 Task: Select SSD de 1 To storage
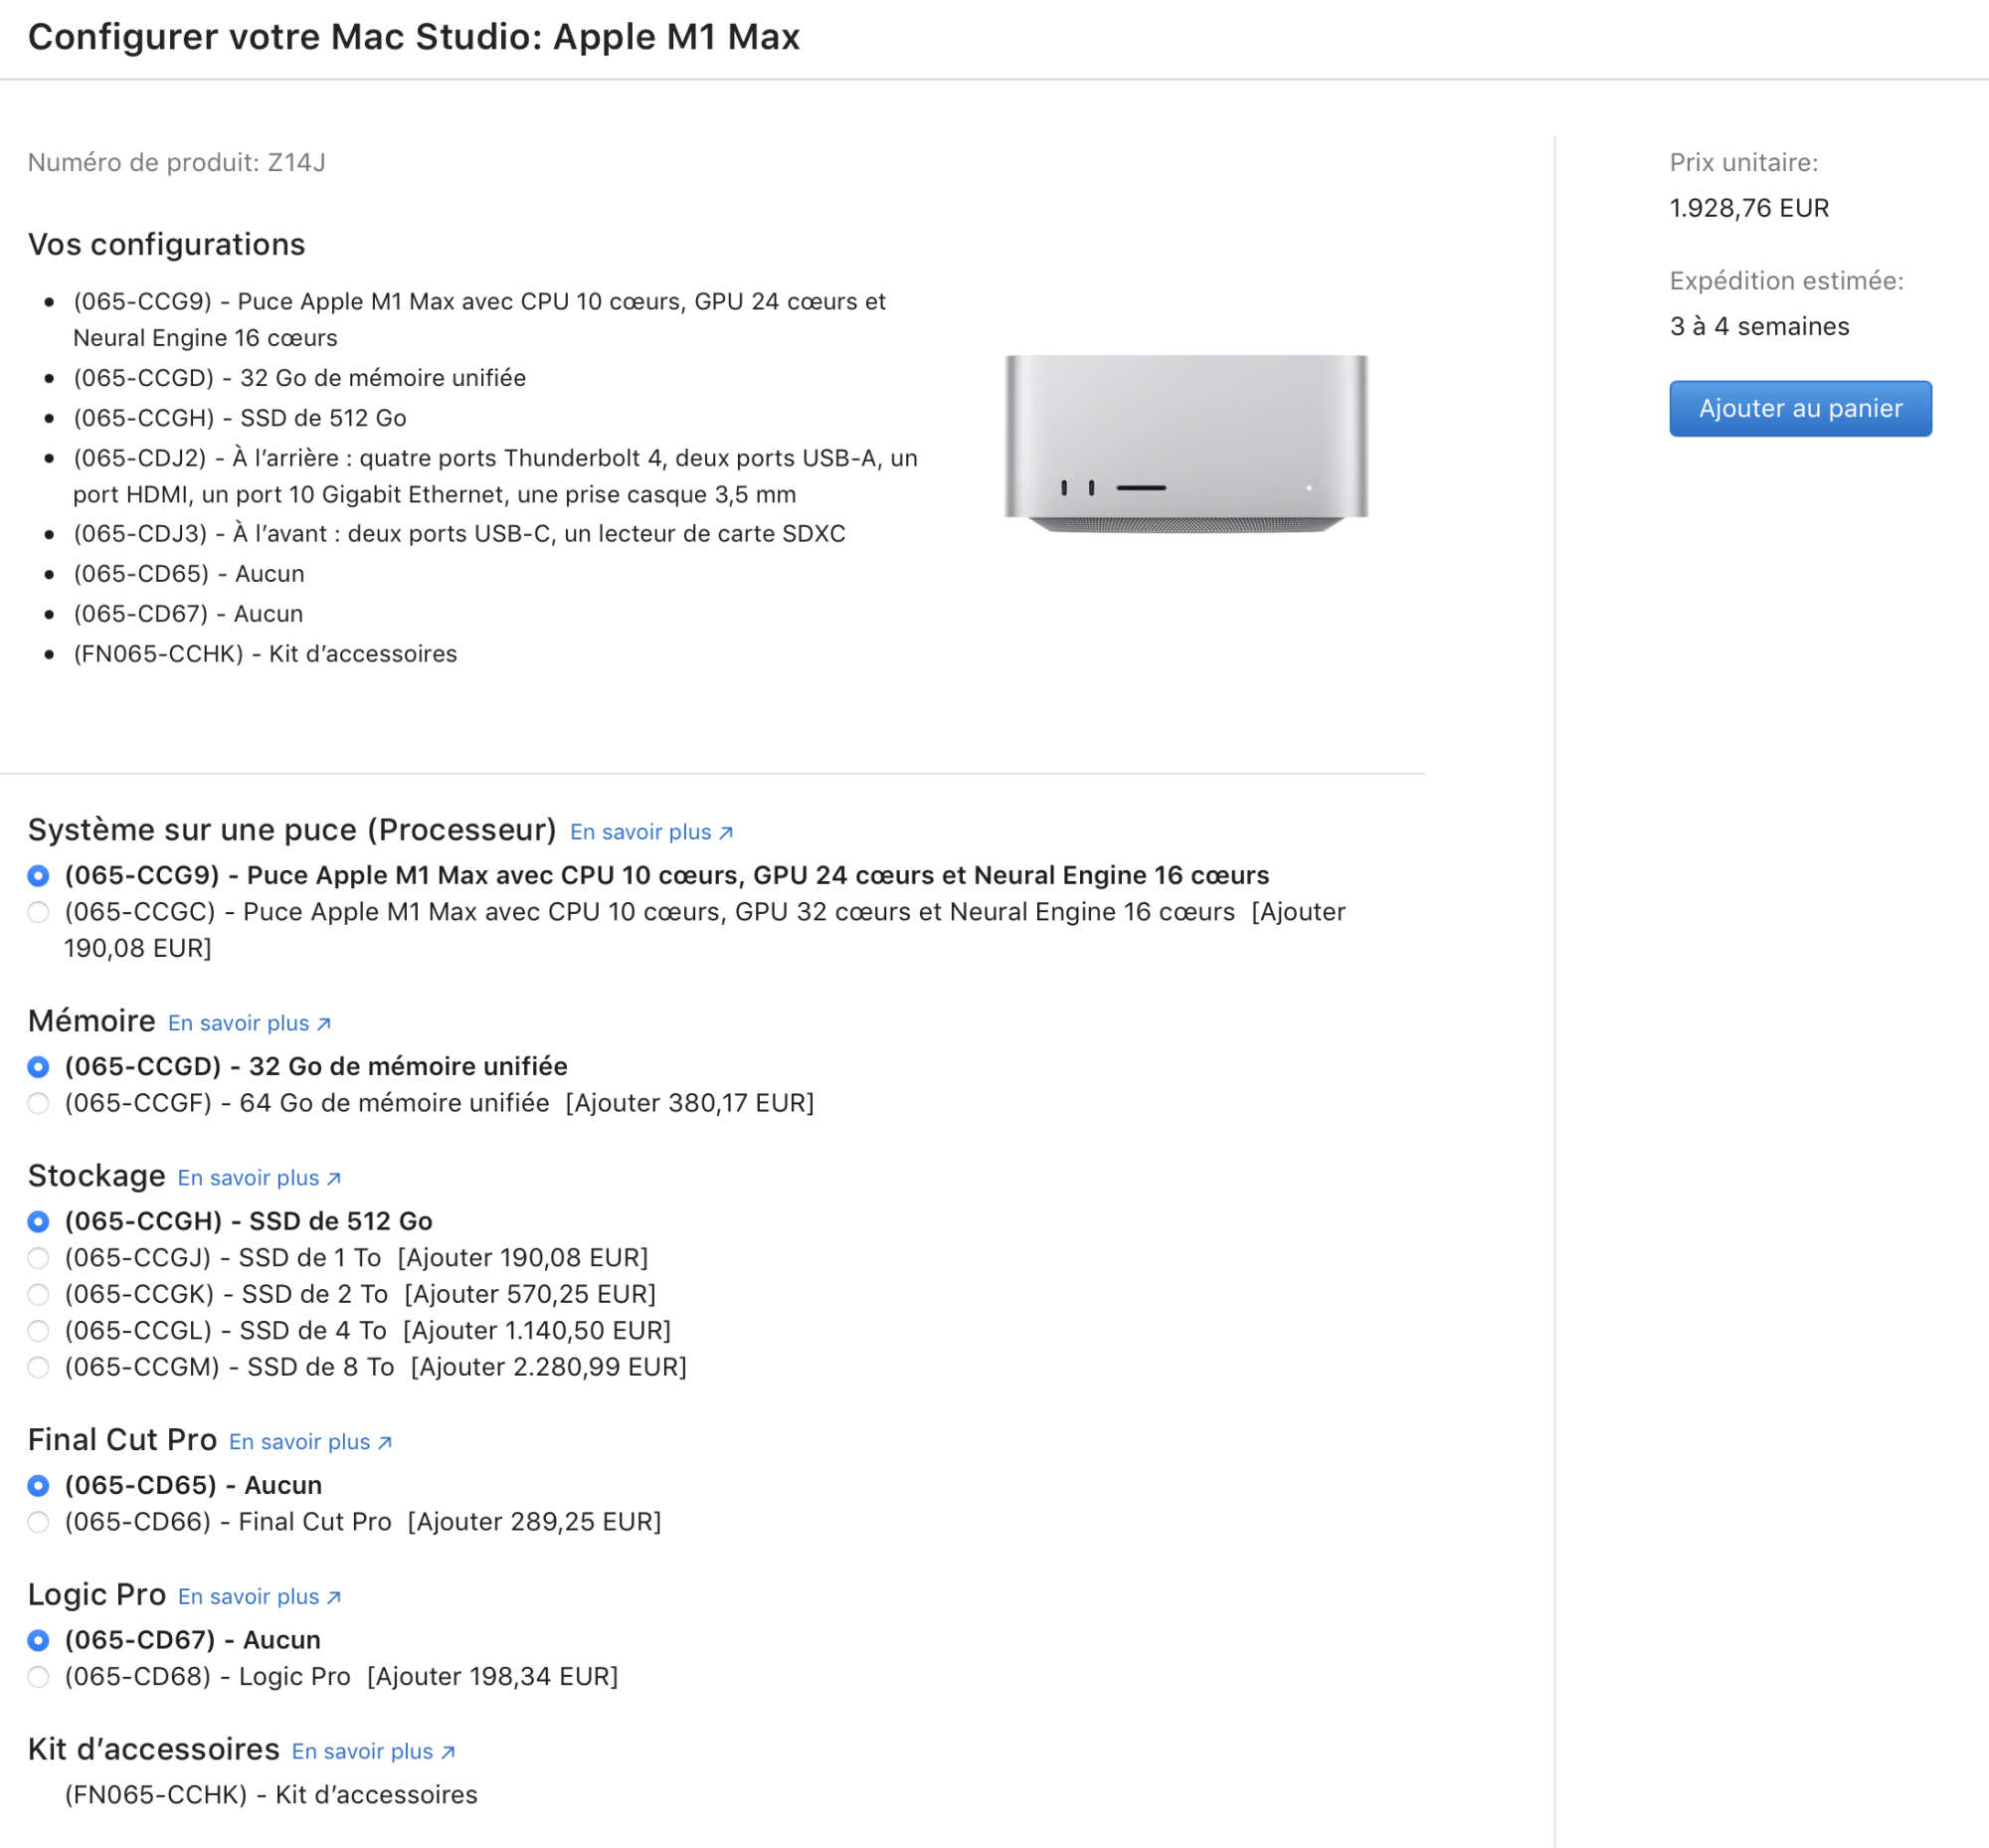pos(38,1258)
